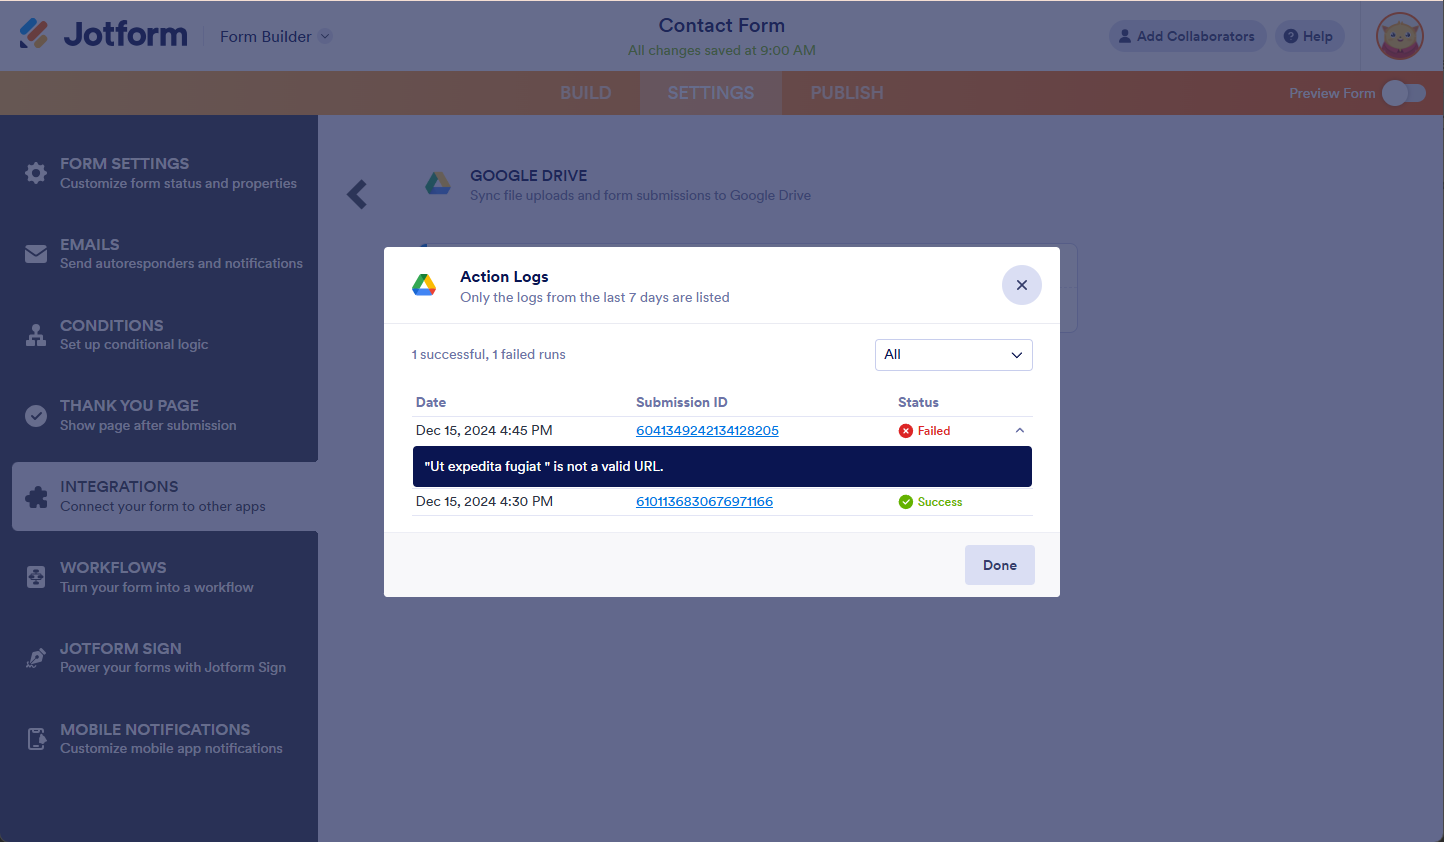Open Form Settings in the sidebar
Viewport: 1444px width, 842px height.
165,173
